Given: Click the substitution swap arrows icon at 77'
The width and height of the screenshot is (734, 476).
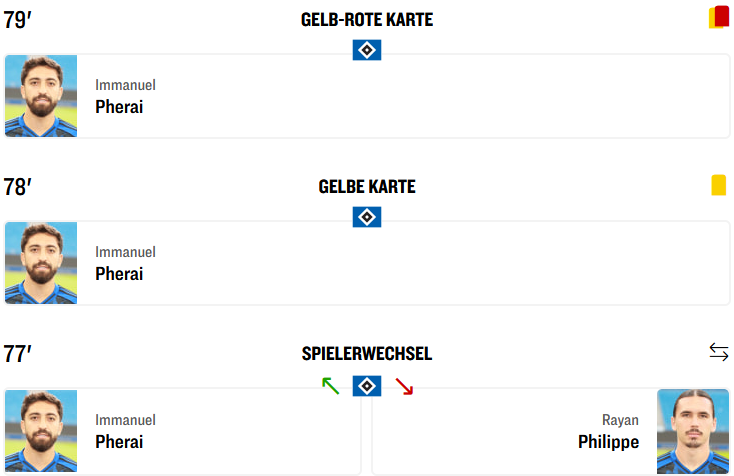Looking at the screenshot, I should coord(719,351).
